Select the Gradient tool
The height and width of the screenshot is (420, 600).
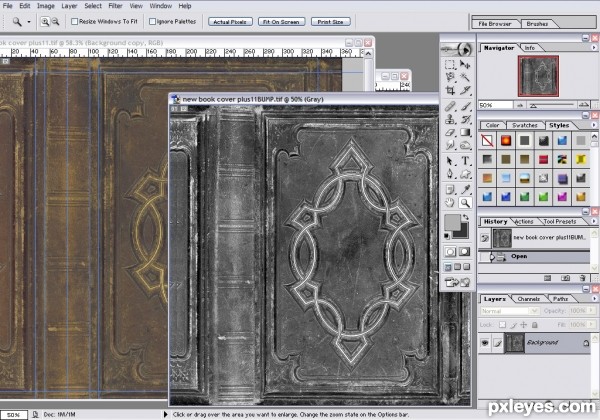point(465,132)
